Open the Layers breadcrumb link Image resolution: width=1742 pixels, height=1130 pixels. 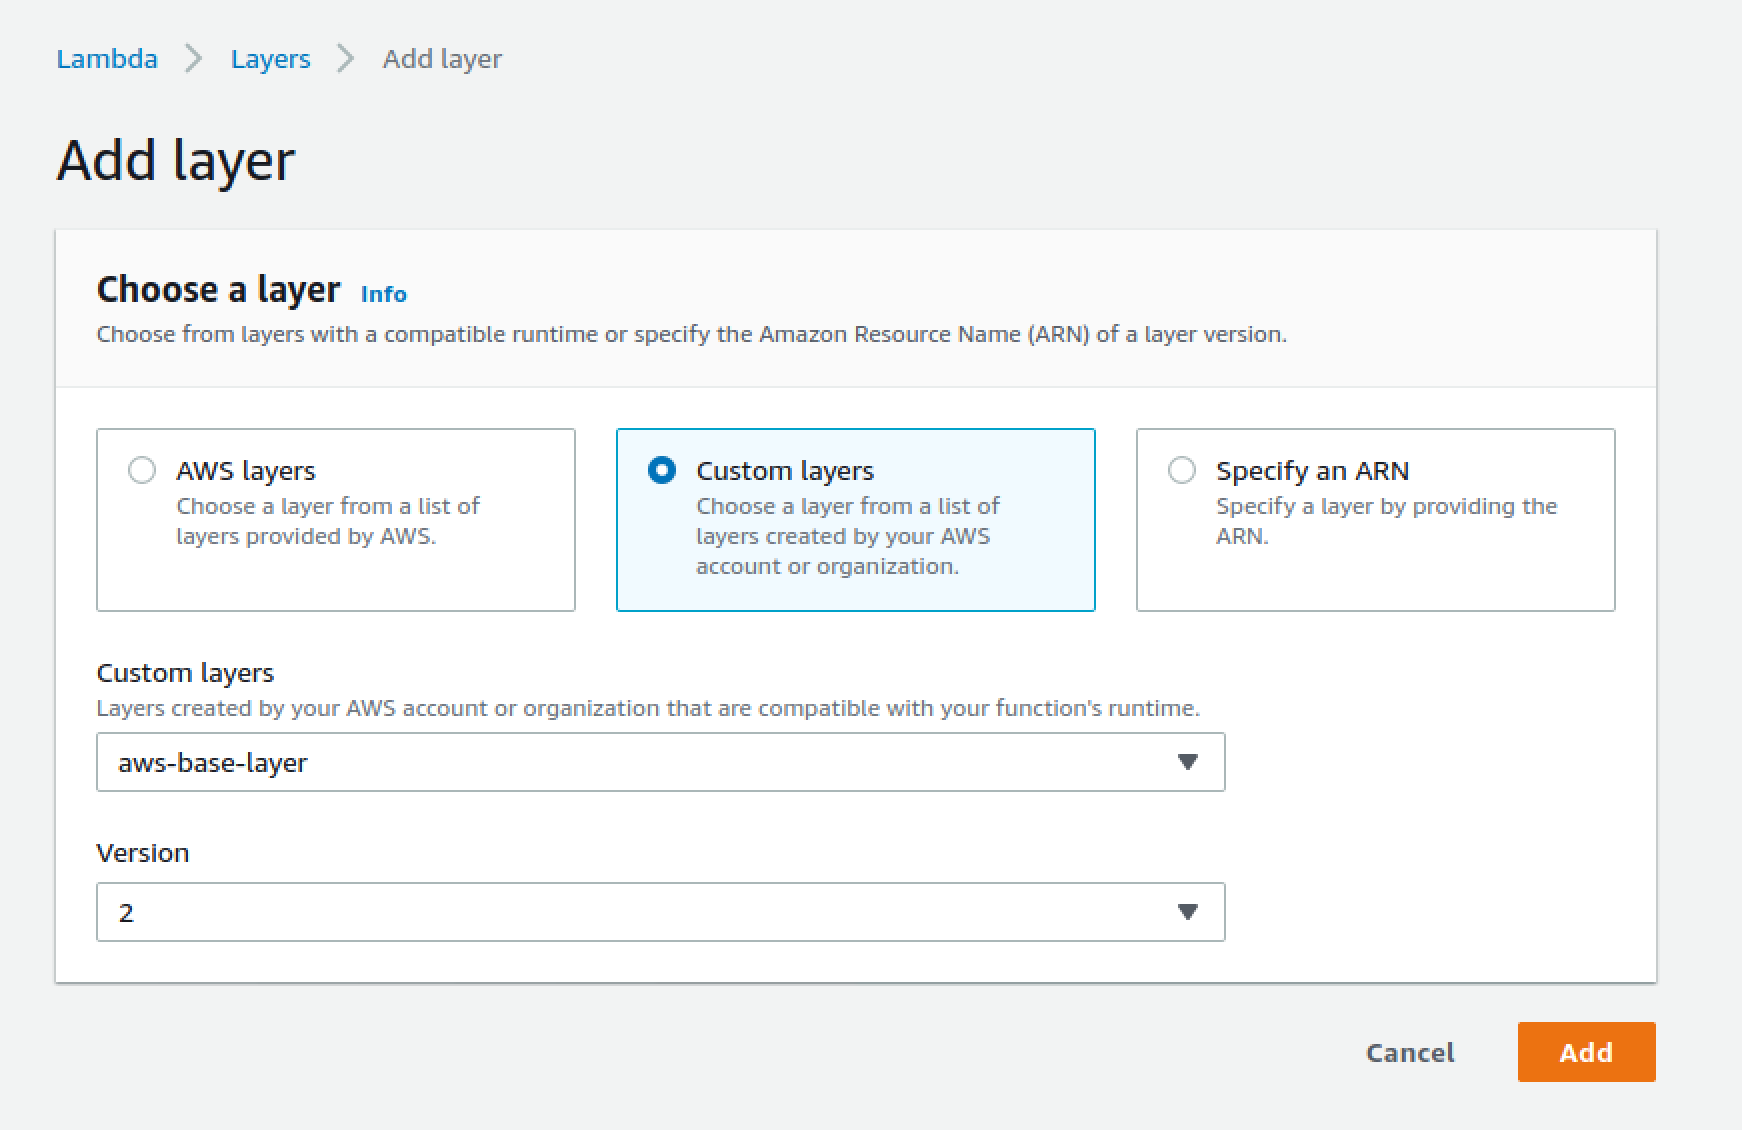pos(269,59)
